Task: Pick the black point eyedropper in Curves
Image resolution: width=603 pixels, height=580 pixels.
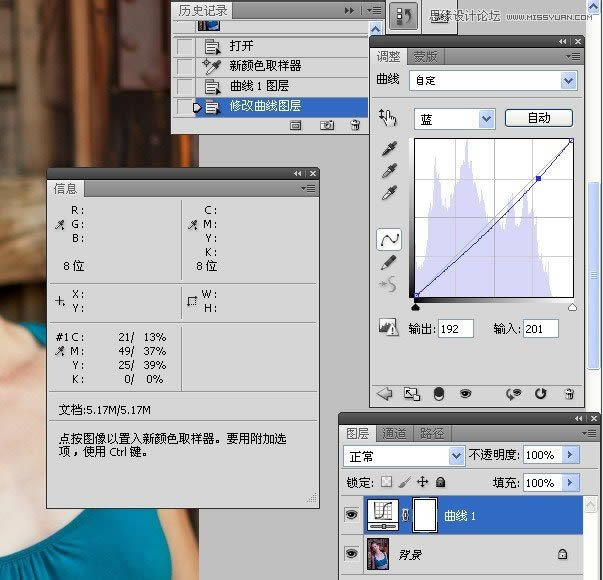Action: tap(389, 149)
